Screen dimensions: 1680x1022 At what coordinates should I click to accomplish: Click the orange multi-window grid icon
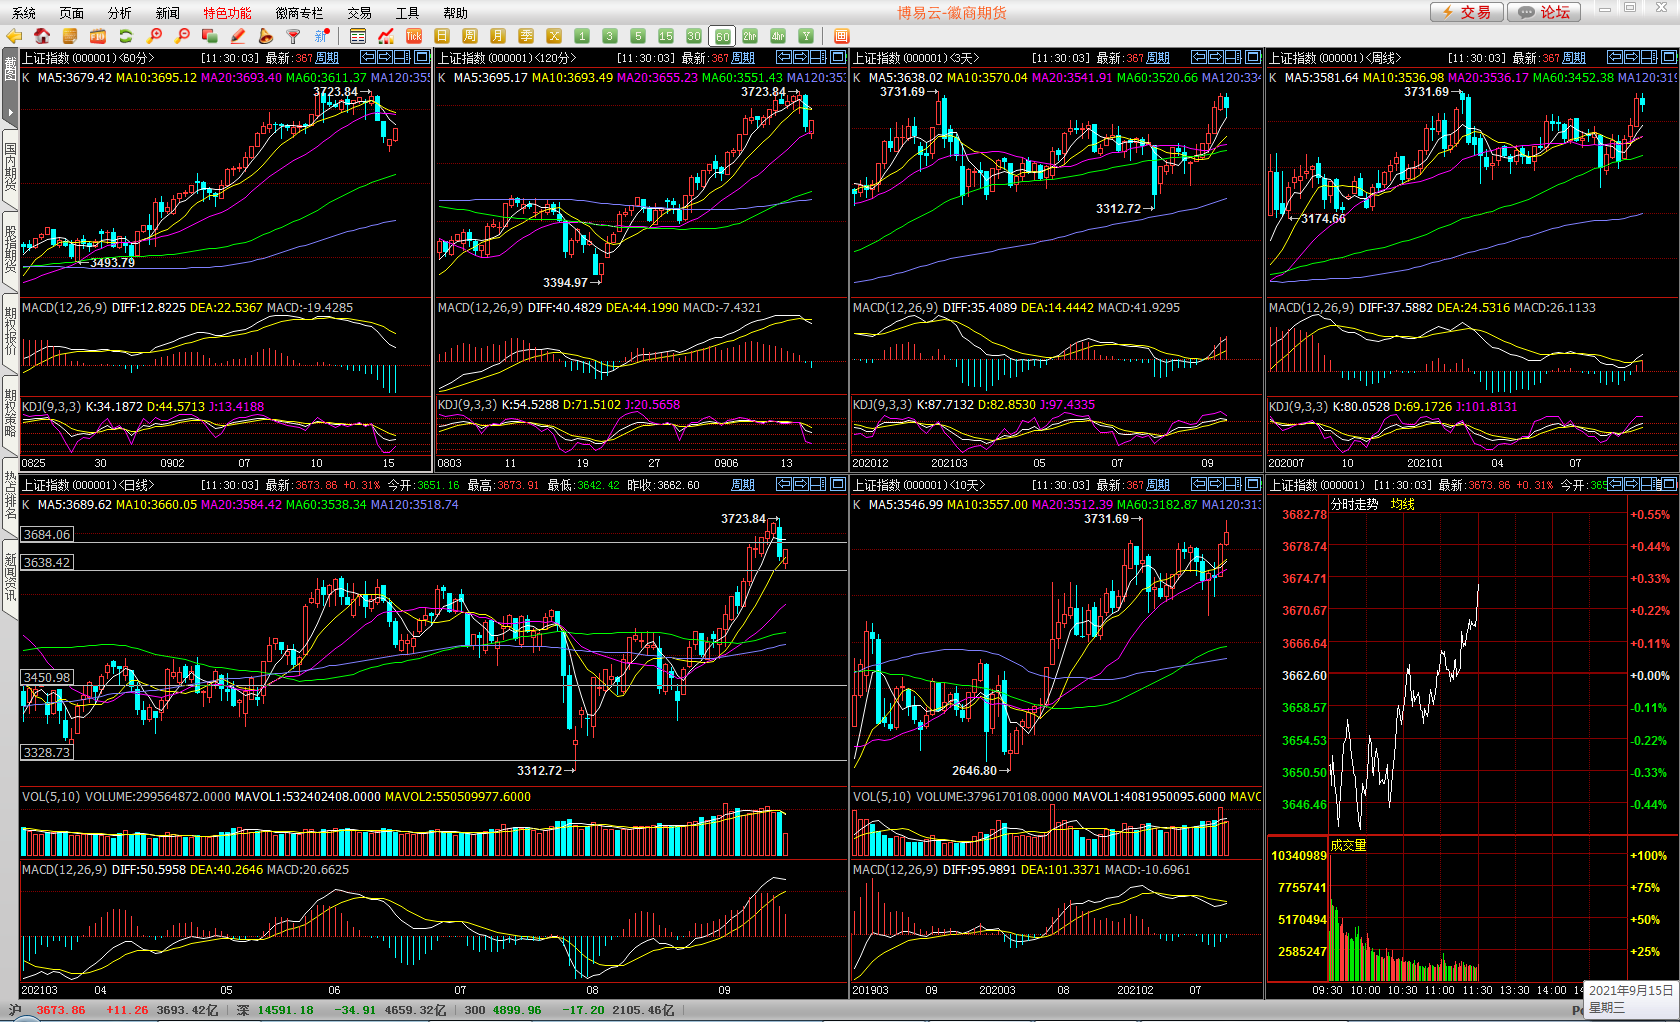(x=842, y=36)
